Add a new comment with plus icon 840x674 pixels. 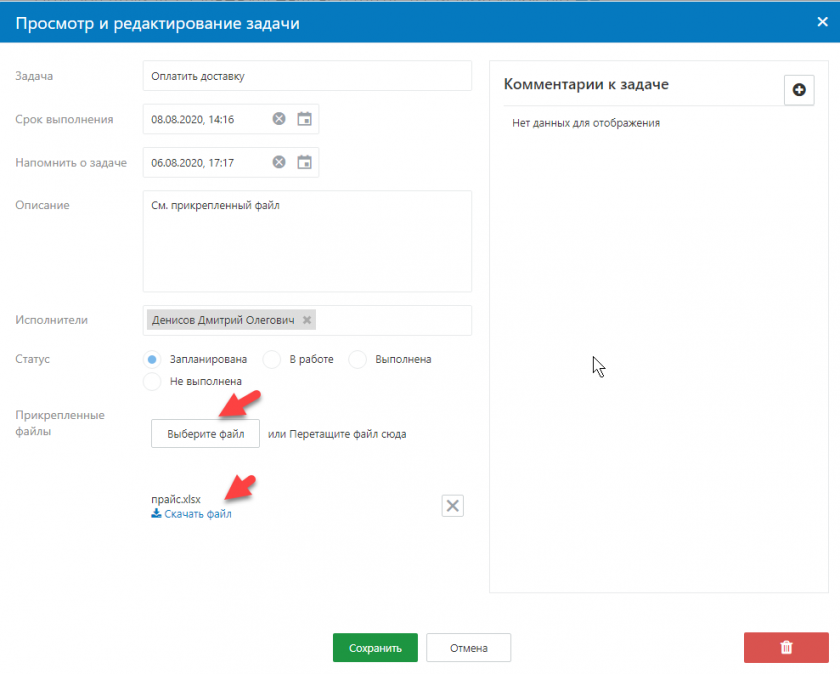click(x=798, y=90)
